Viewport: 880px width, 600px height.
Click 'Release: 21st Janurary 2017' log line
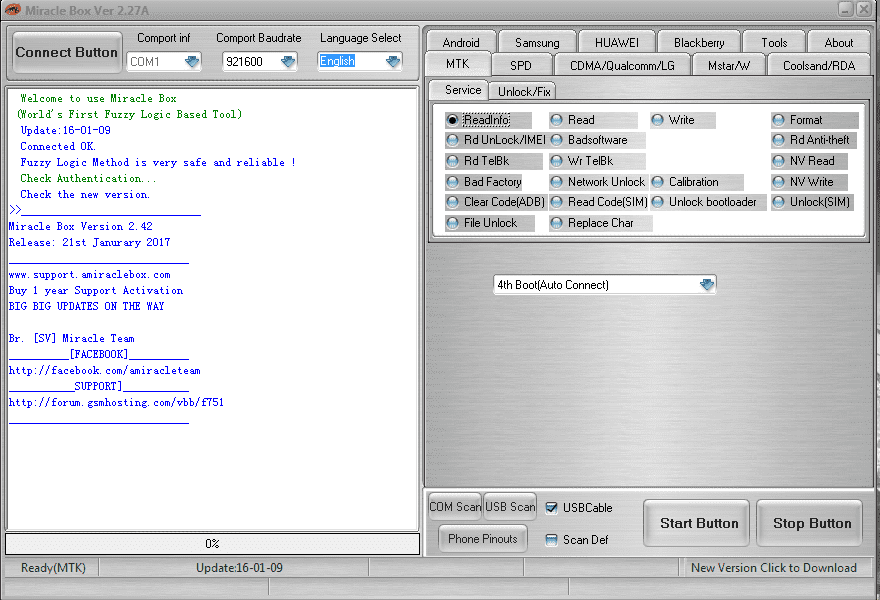89,242
